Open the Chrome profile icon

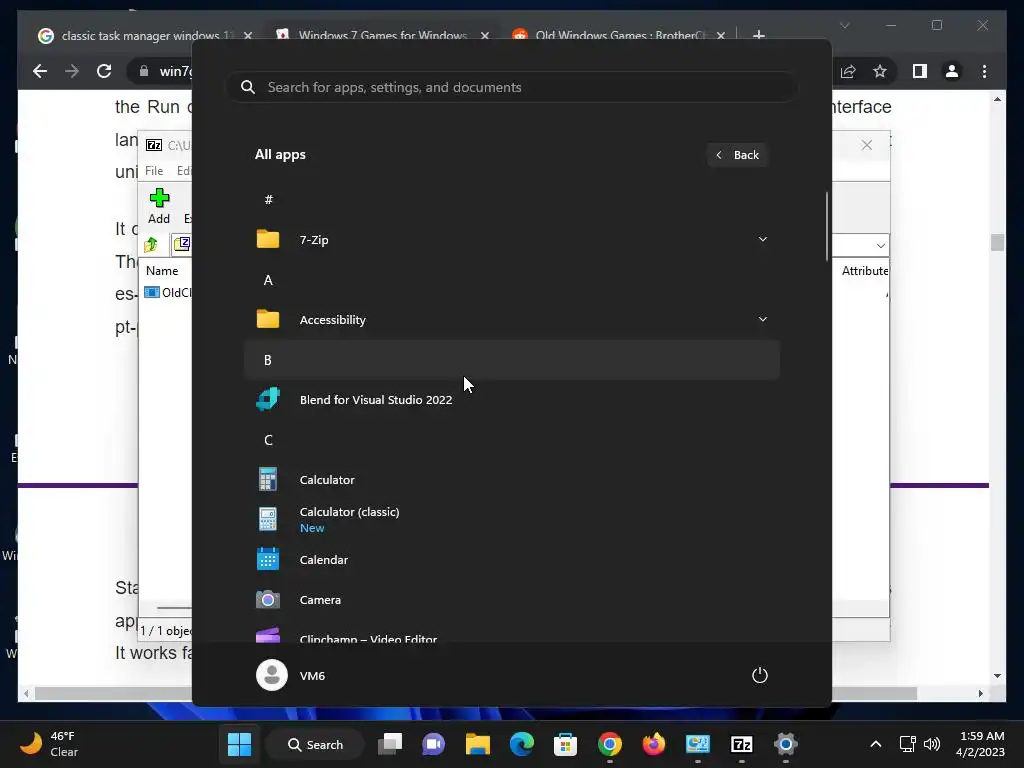(952, 71)
